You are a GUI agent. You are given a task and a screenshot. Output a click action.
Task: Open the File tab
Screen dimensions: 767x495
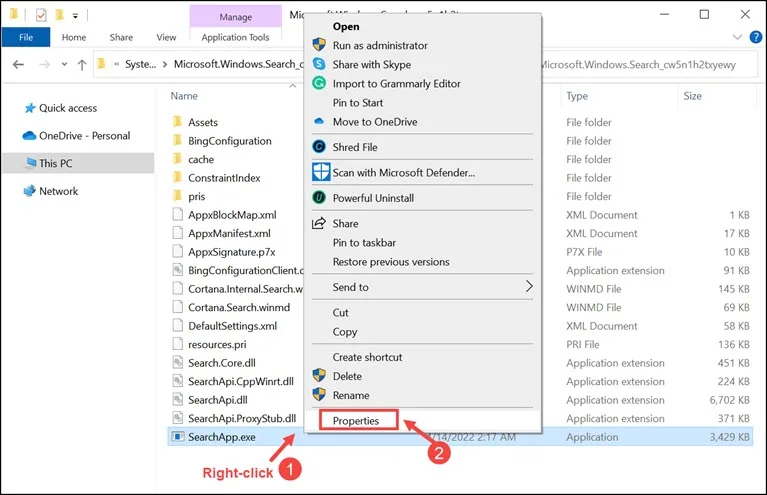(x=26, y=37)
